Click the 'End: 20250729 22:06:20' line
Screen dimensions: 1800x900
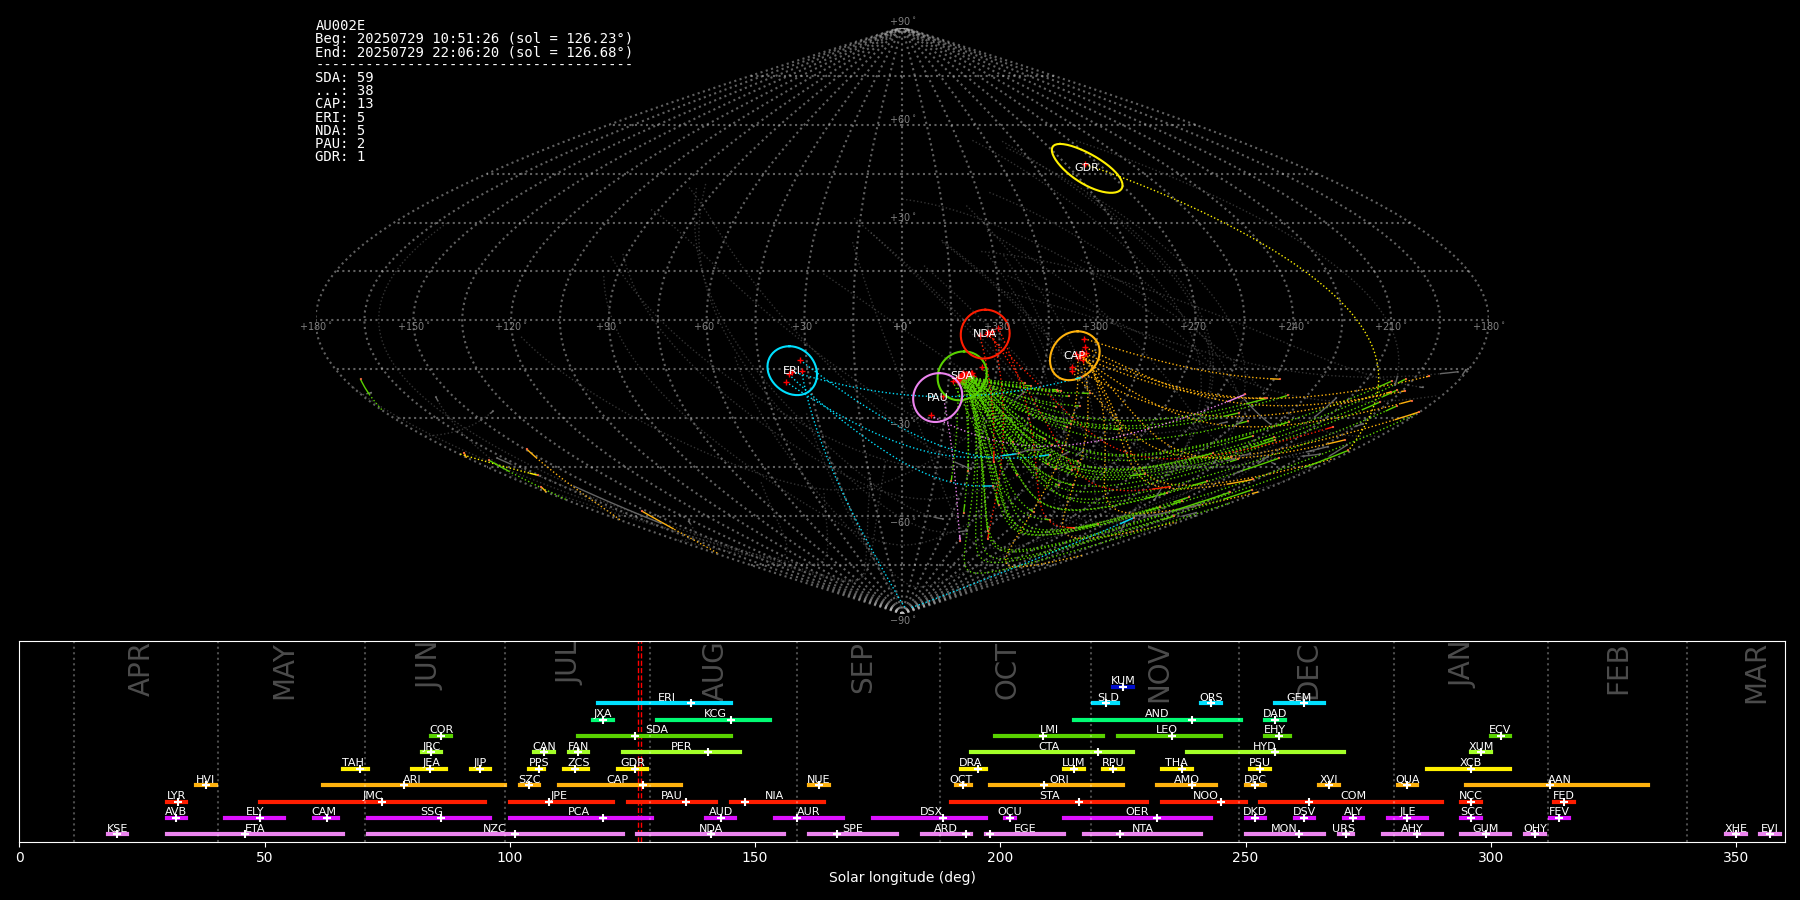pos(474,52)
